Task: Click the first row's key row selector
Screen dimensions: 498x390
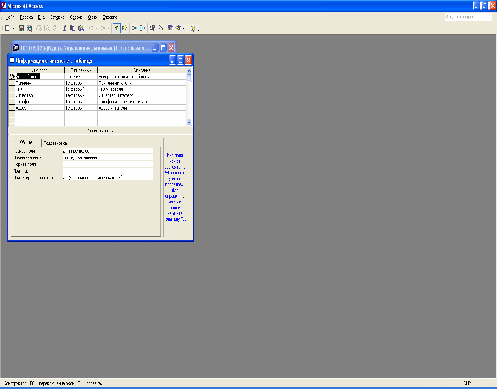Action: tap(12, 76)
